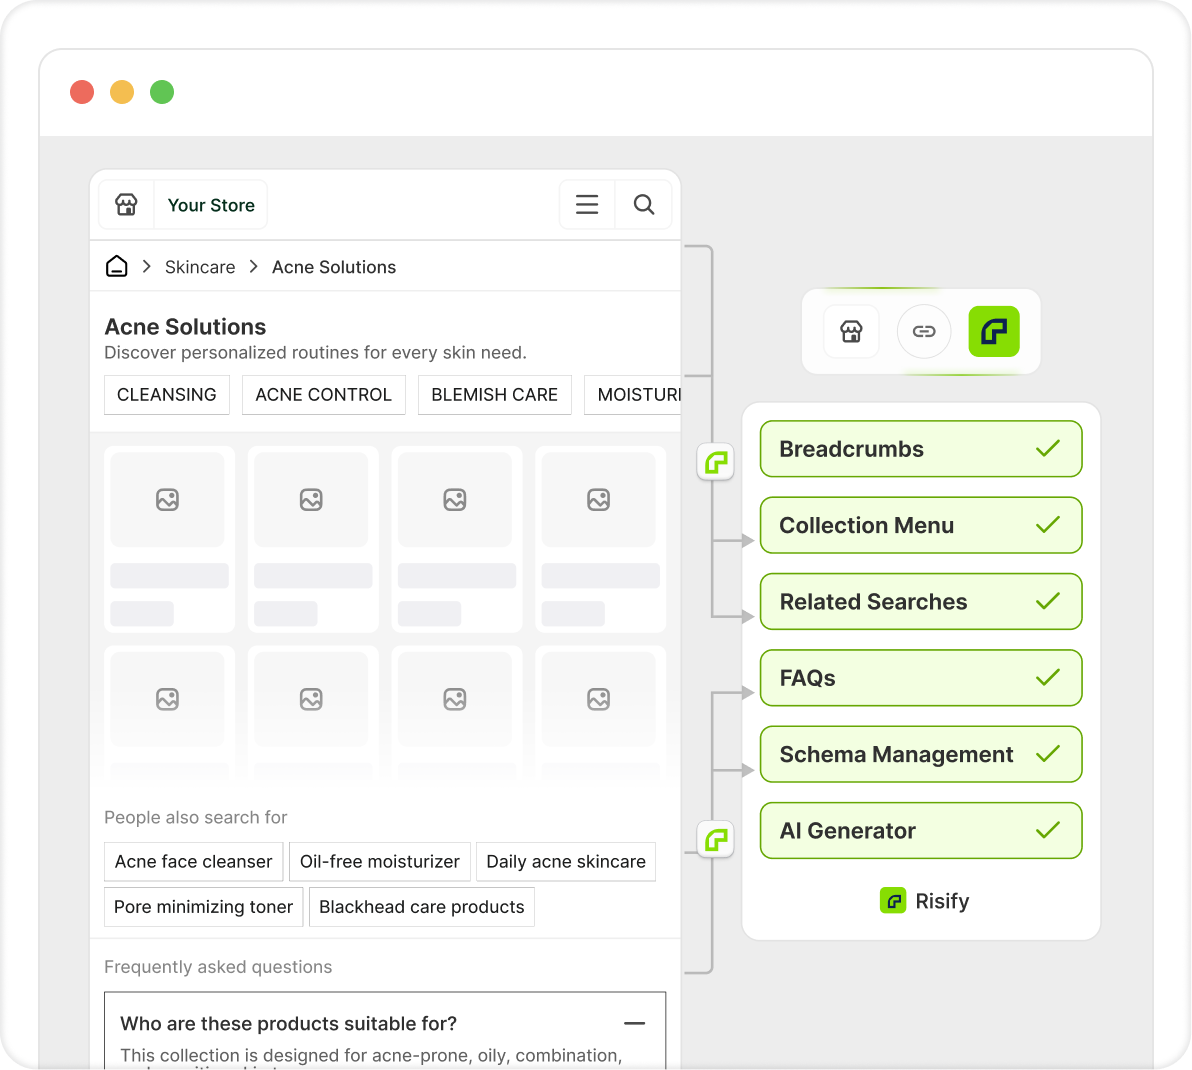The width and height of the screenshot is (1192, 1070).
Task: Switch to the ACNE CONTROL tab
Action: pyautogui.click(x=323, y=394)
